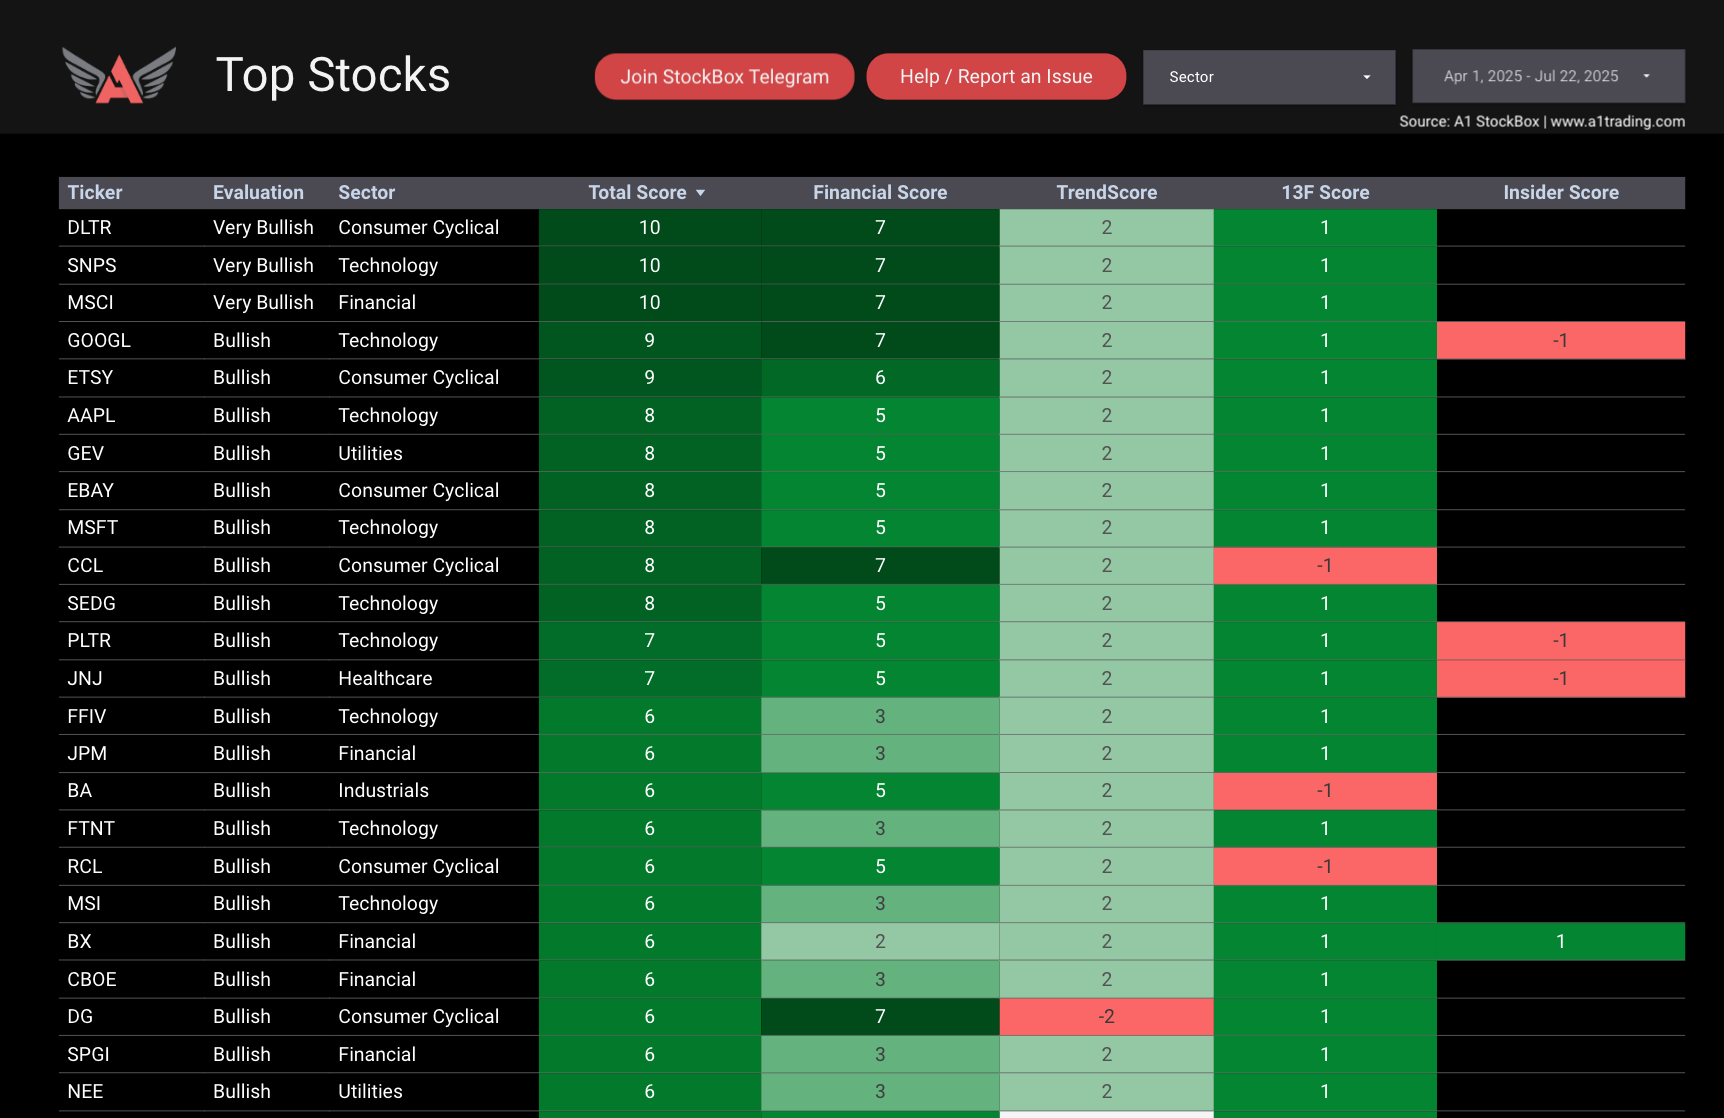Click the Insider Score column header
This screenshot has height=1118, width=1724.
pos(1561,192)
